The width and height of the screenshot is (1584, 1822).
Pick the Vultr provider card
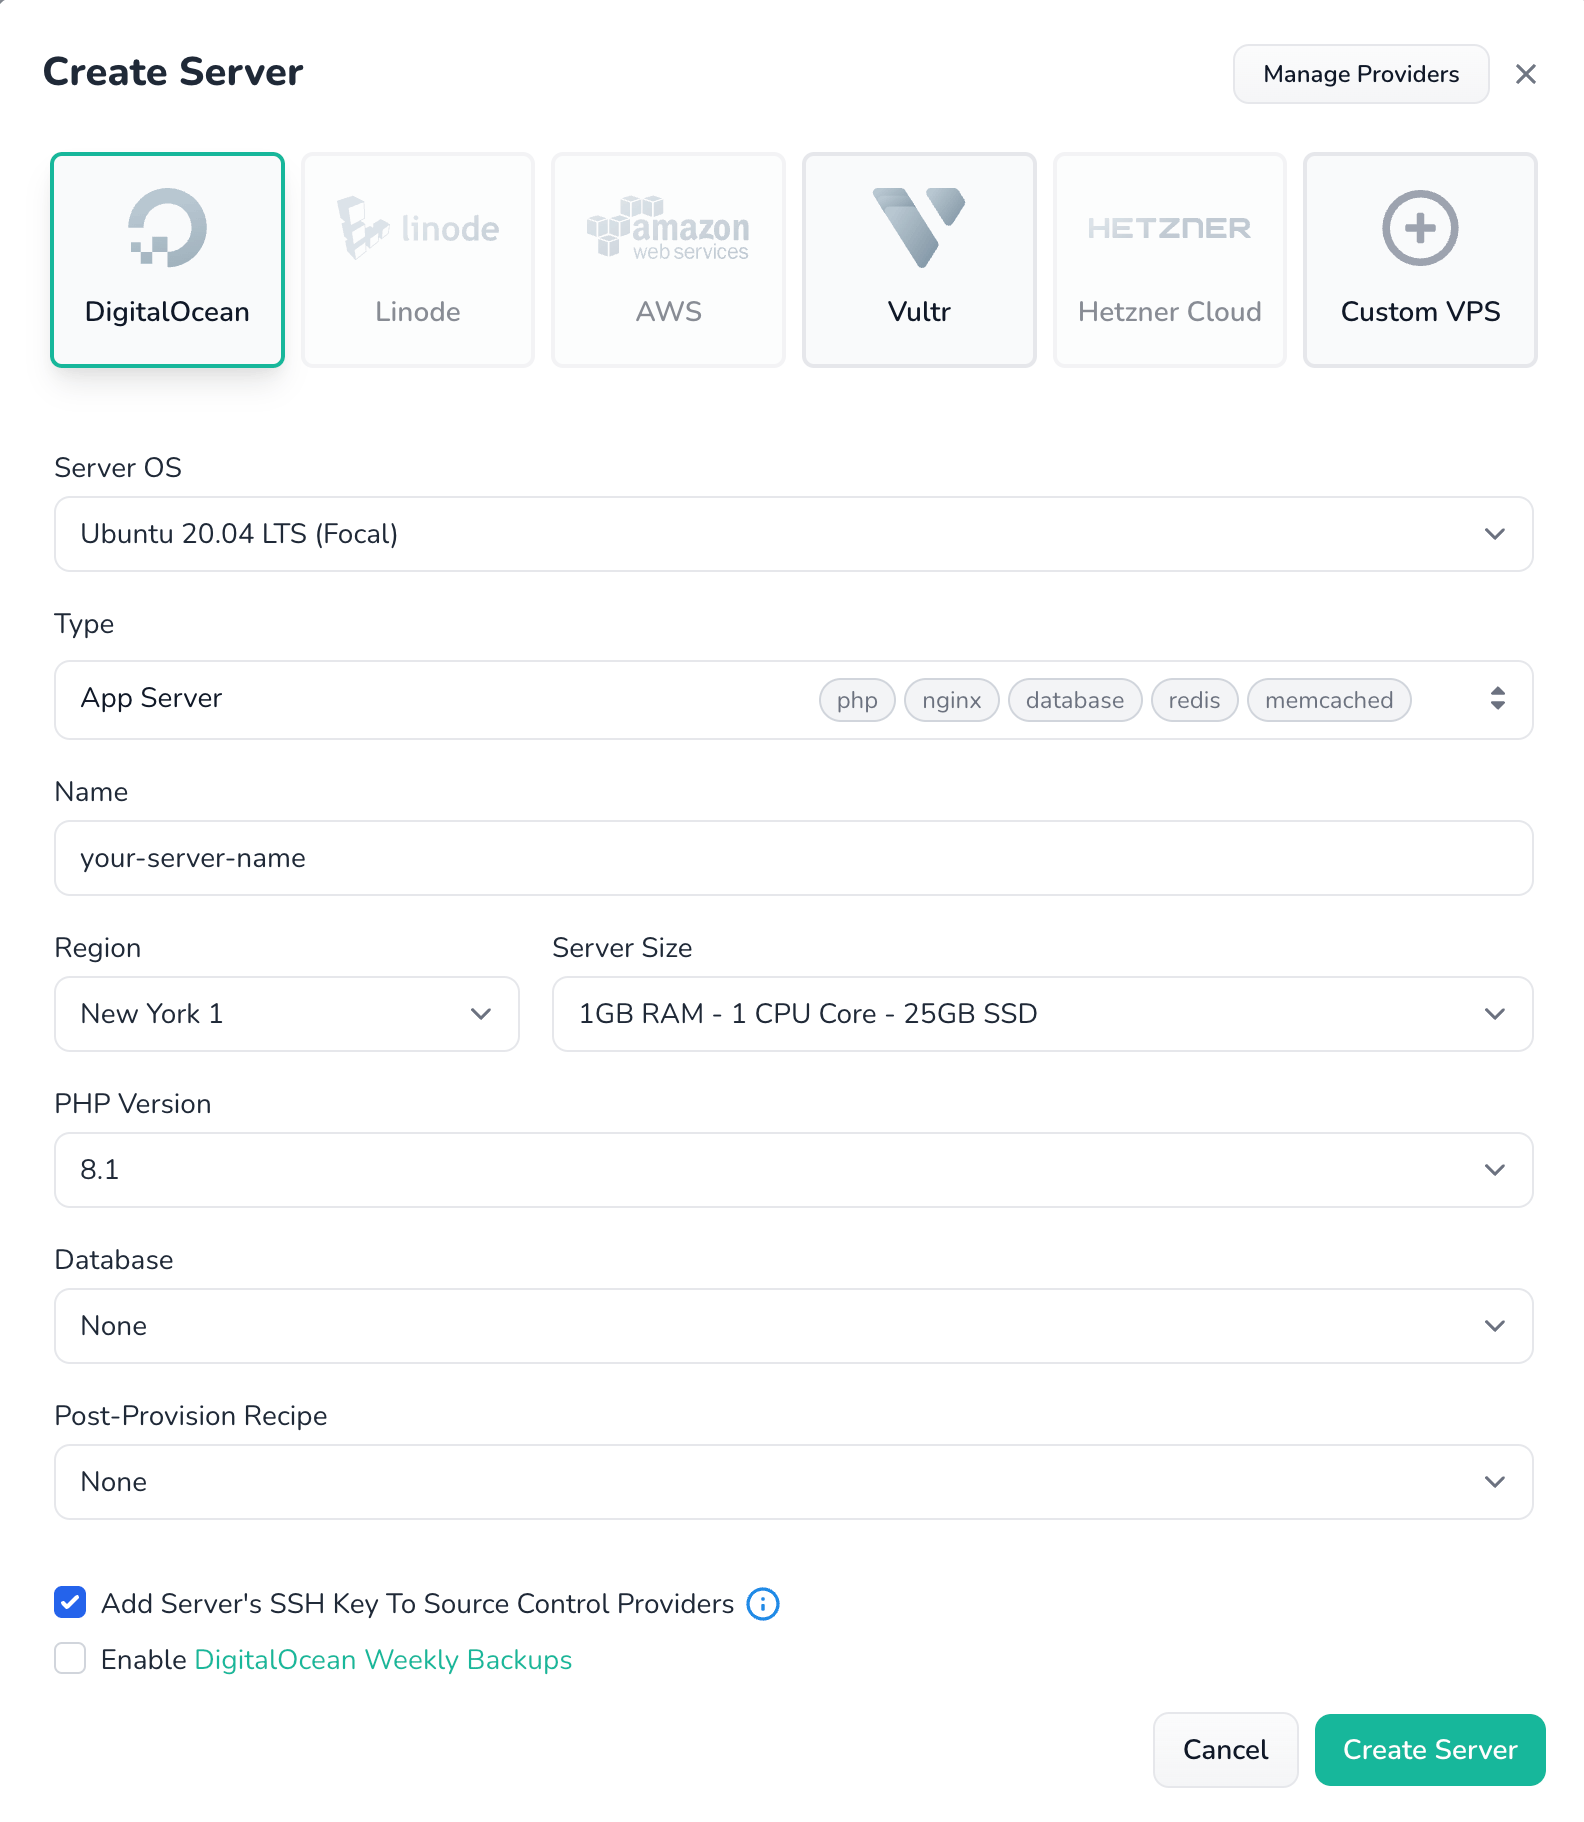(x=919, y=260)
